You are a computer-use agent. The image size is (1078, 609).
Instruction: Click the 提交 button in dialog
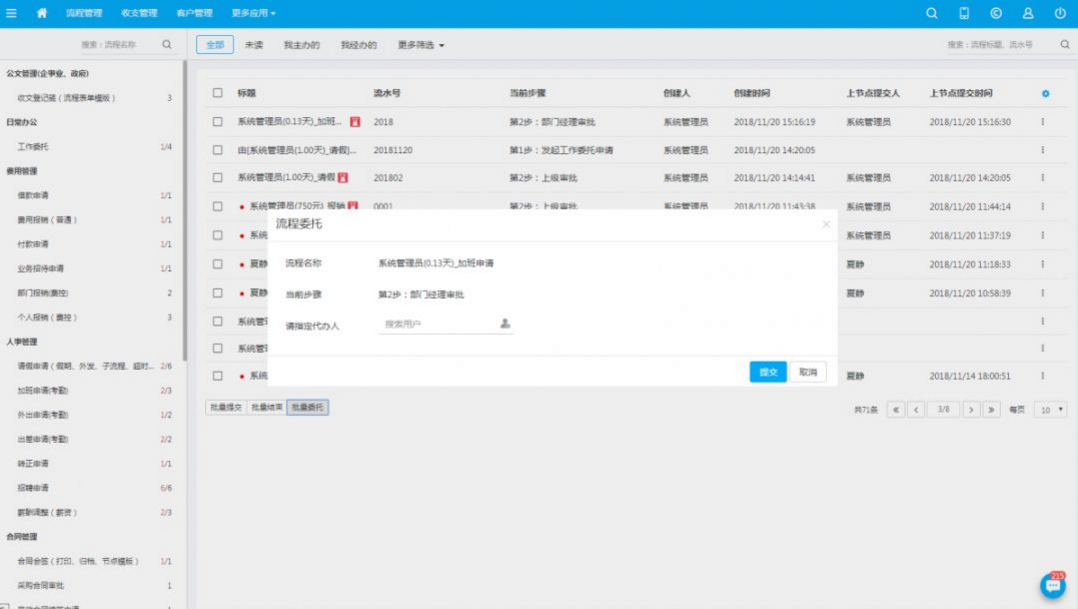pos(768,372)
